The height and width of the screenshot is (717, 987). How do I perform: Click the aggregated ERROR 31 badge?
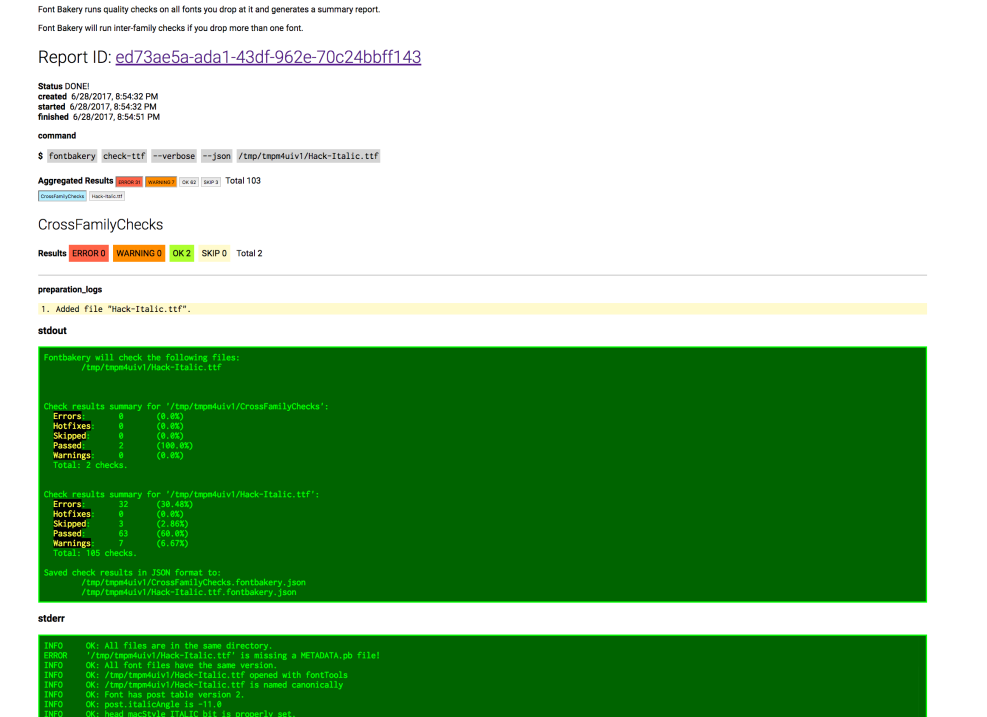[129, 182]
